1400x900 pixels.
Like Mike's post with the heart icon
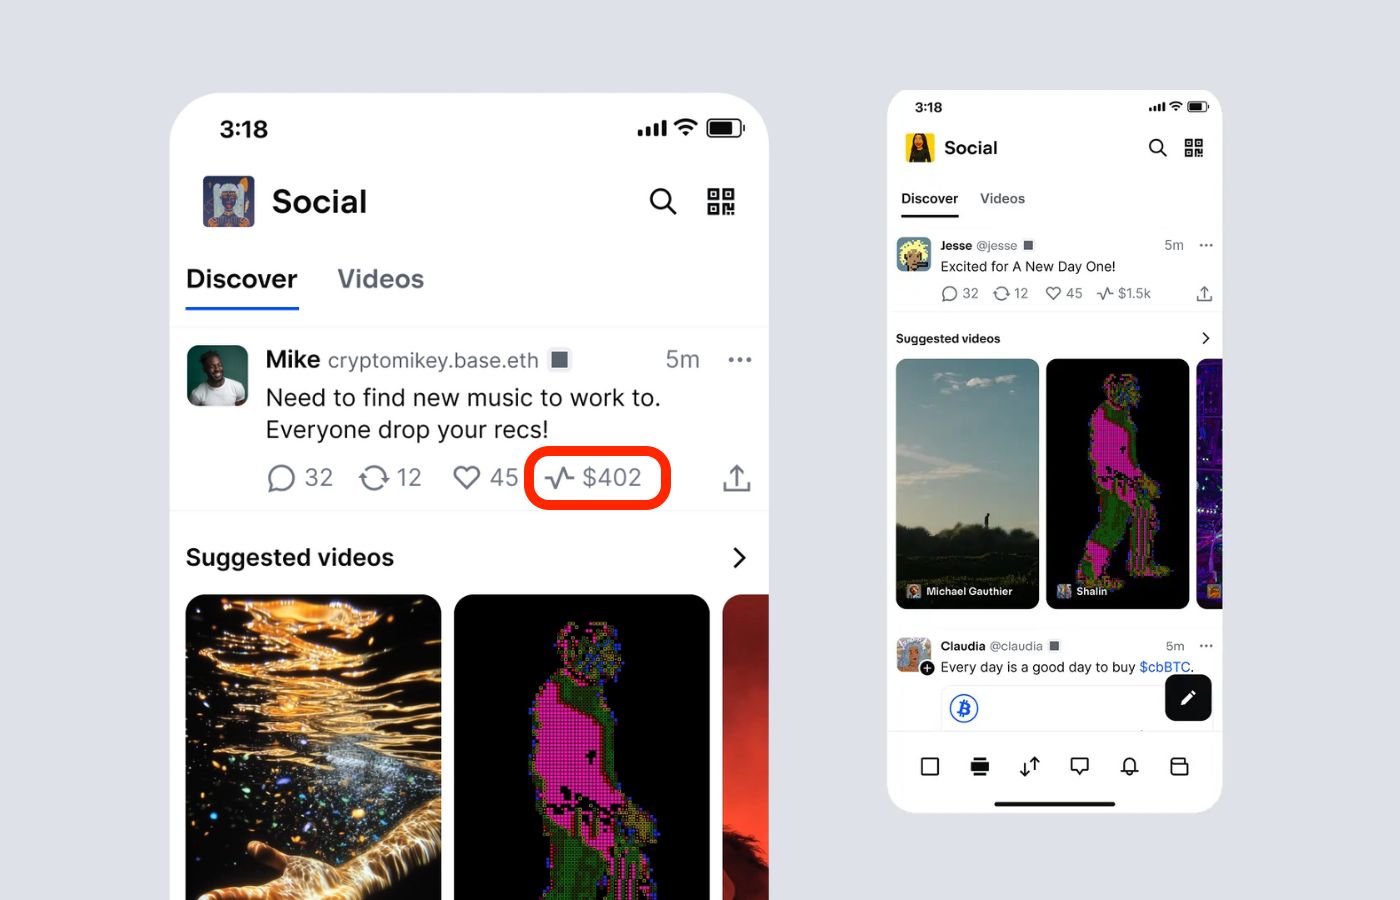point(485,478)
